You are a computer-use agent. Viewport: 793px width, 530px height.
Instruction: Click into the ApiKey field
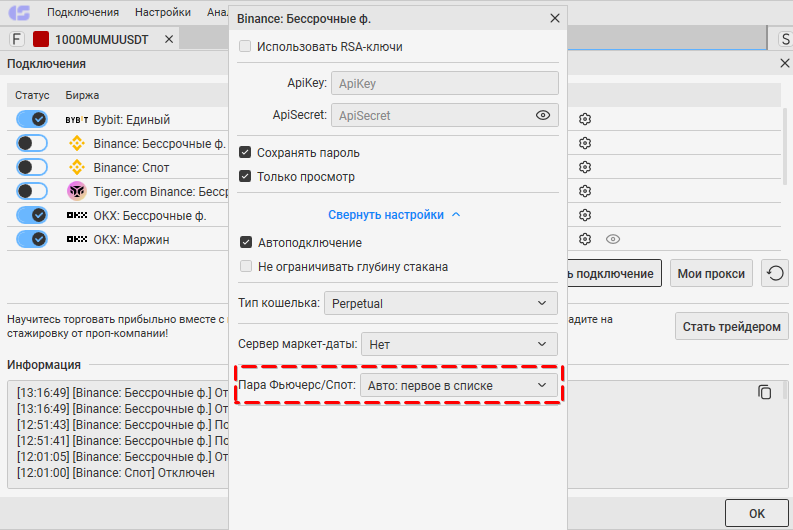point(445,83)
